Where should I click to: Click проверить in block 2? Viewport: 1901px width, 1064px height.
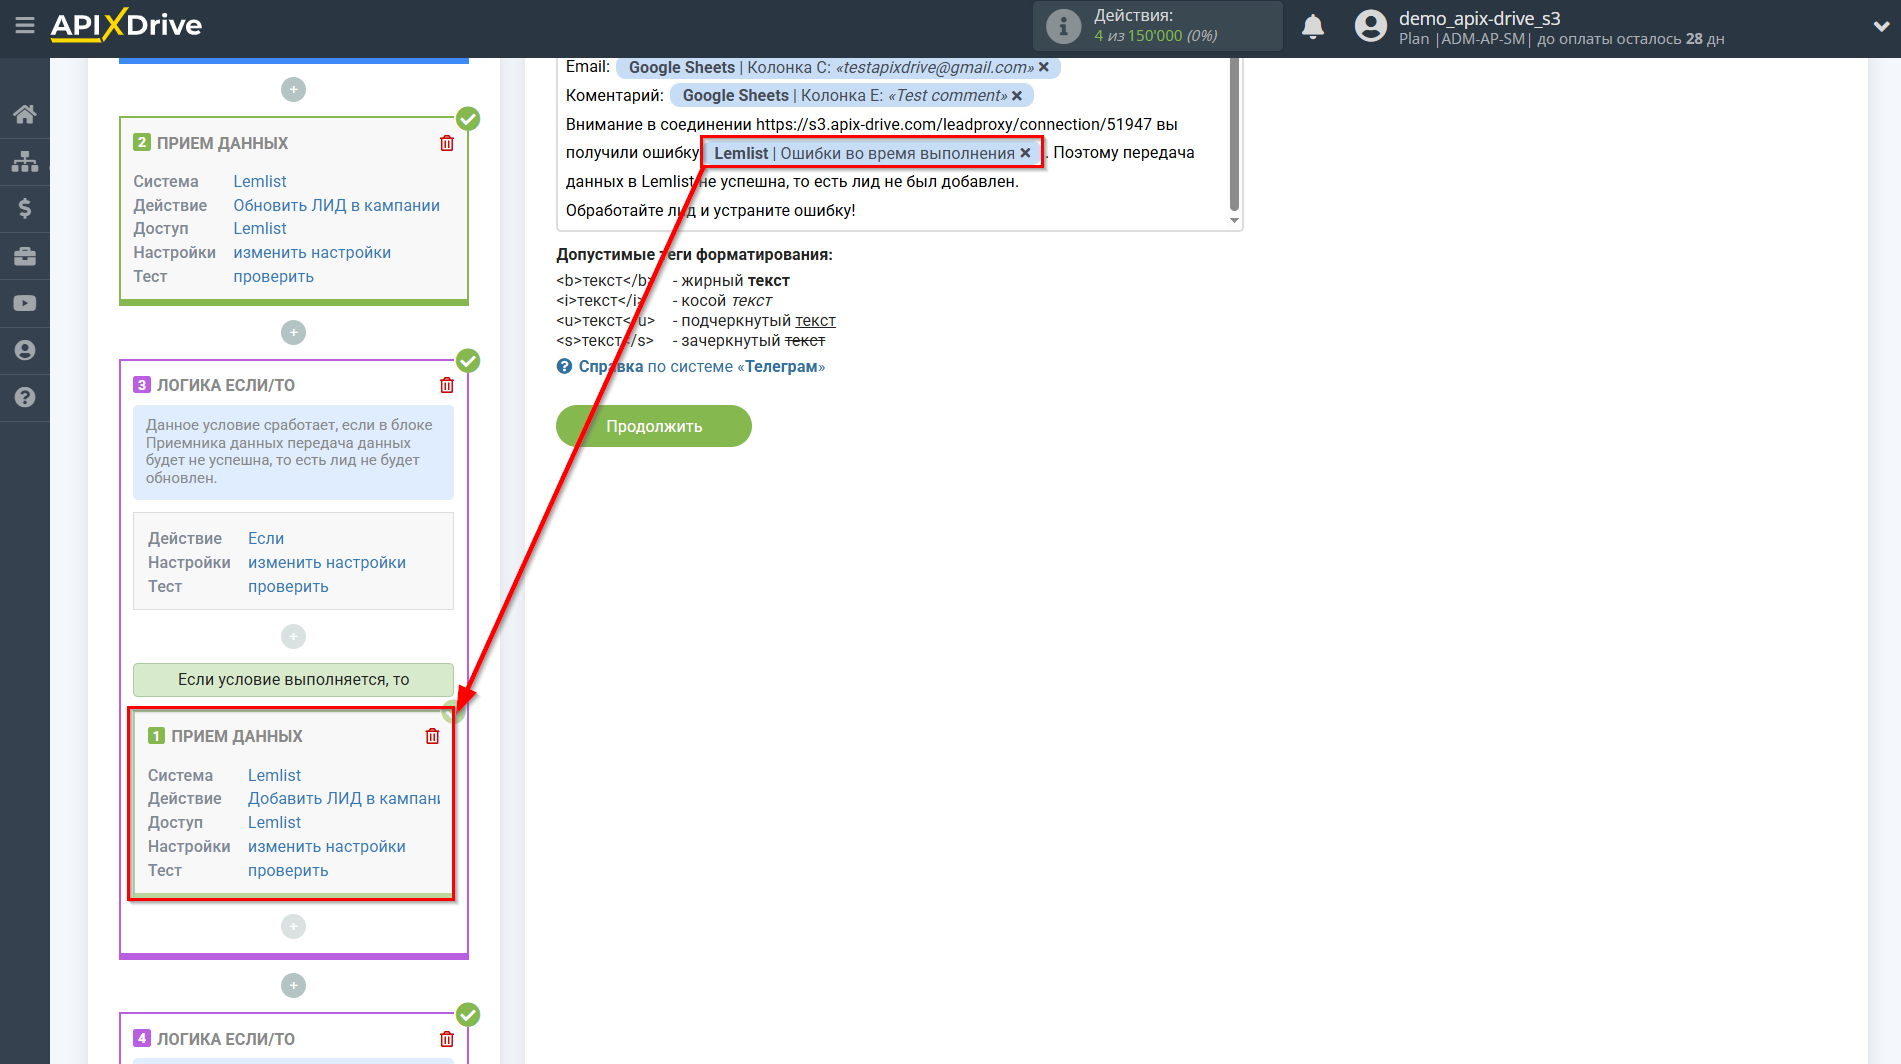click(273, 276)
